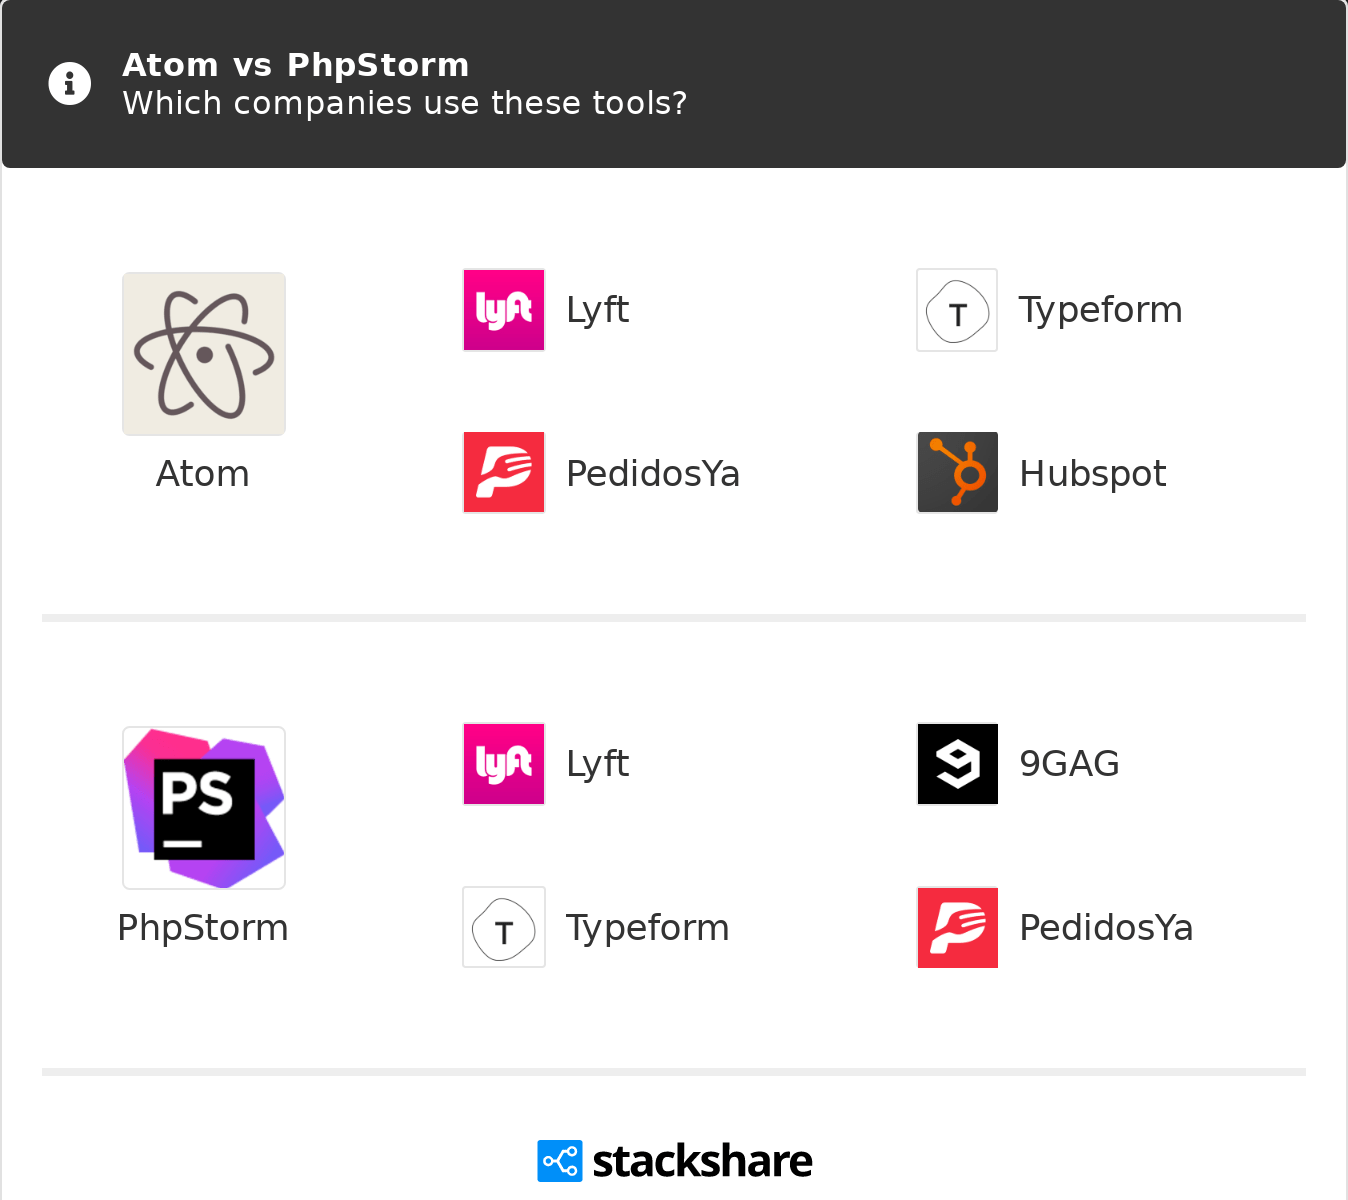The image size is (1348, 1200).
Task: Click the Atom editor logo
Action: [x=204, y=354]
